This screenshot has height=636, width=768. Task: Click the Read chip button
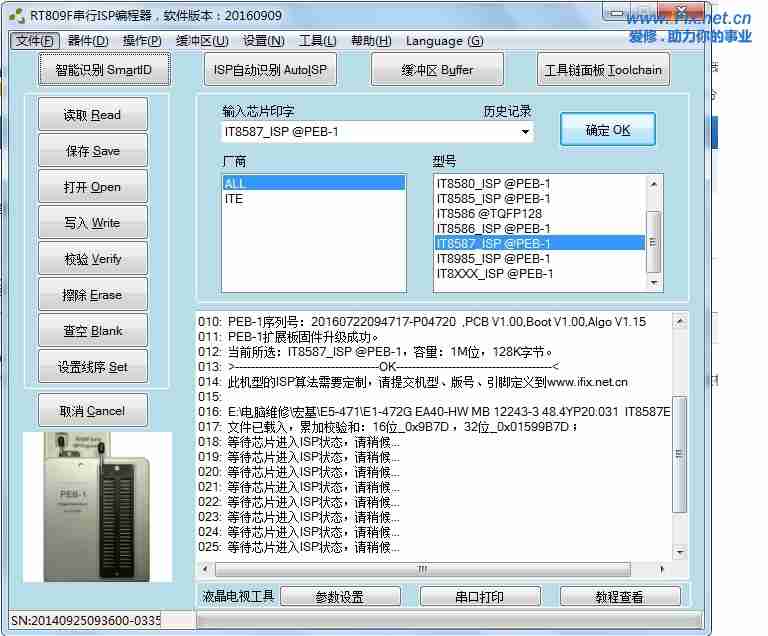point(93,115)
